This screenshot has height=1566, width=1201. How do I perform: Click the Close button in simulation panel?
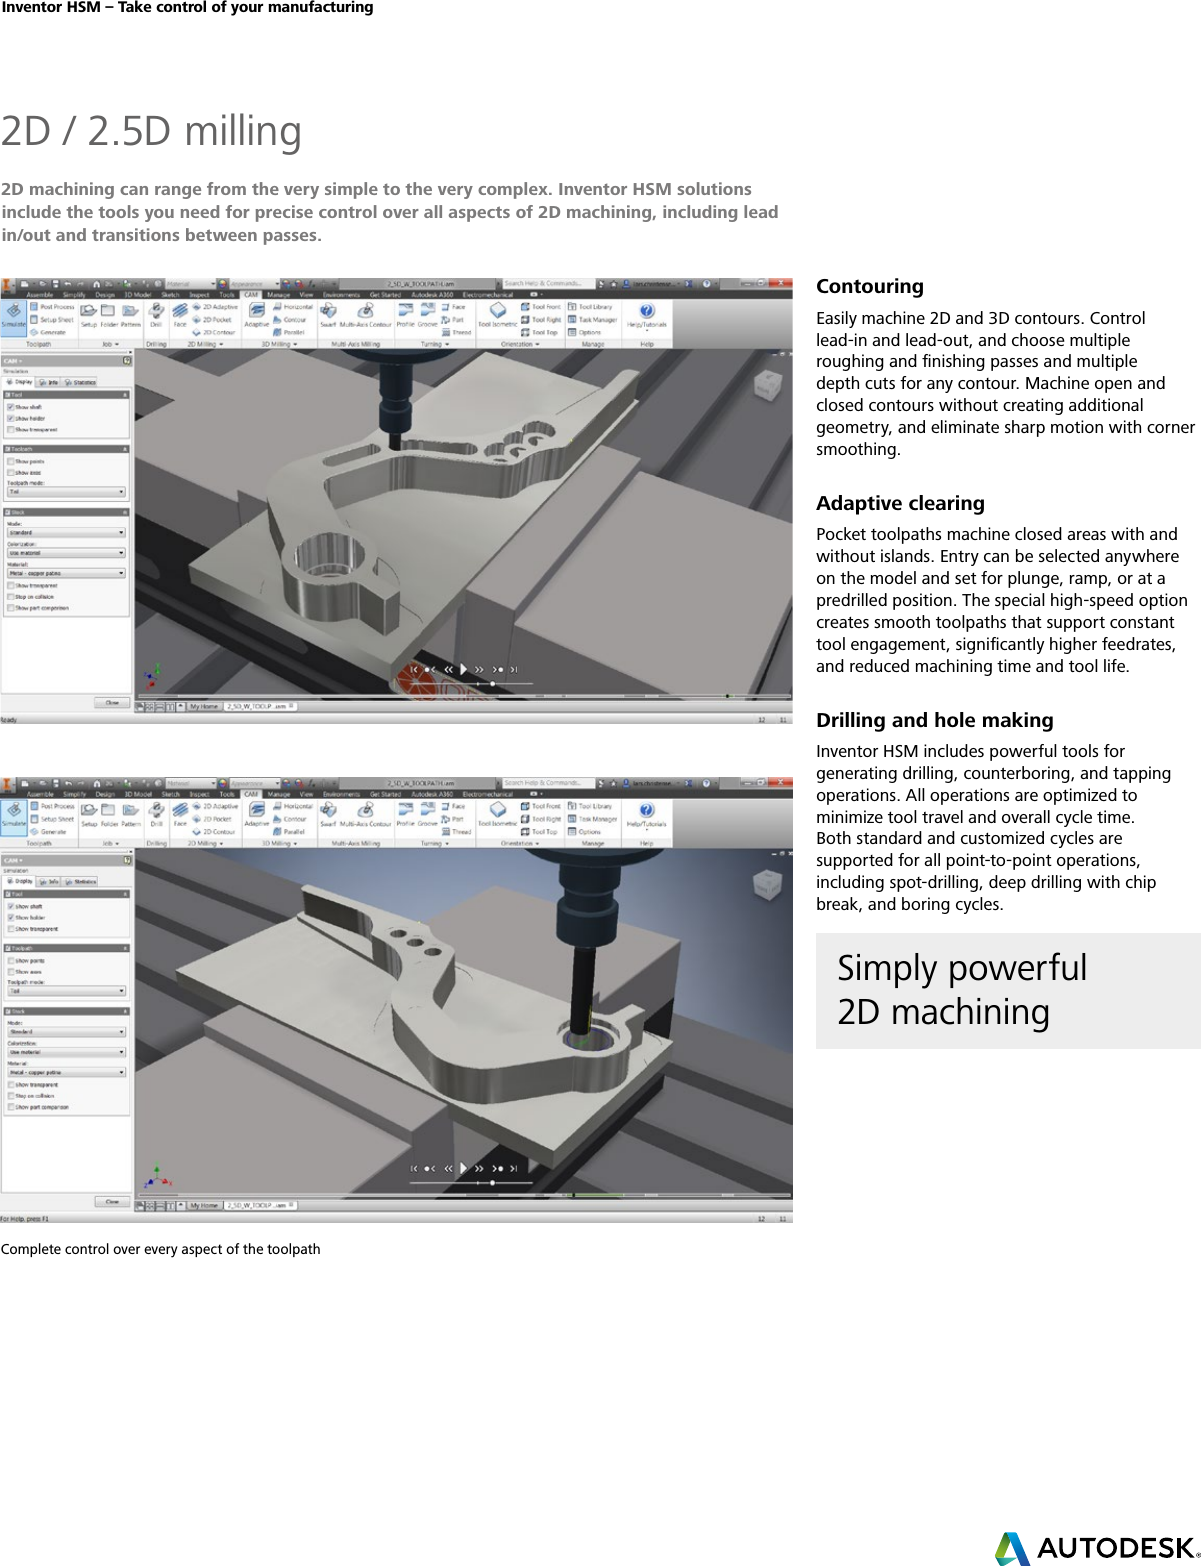tap(112, 702)
